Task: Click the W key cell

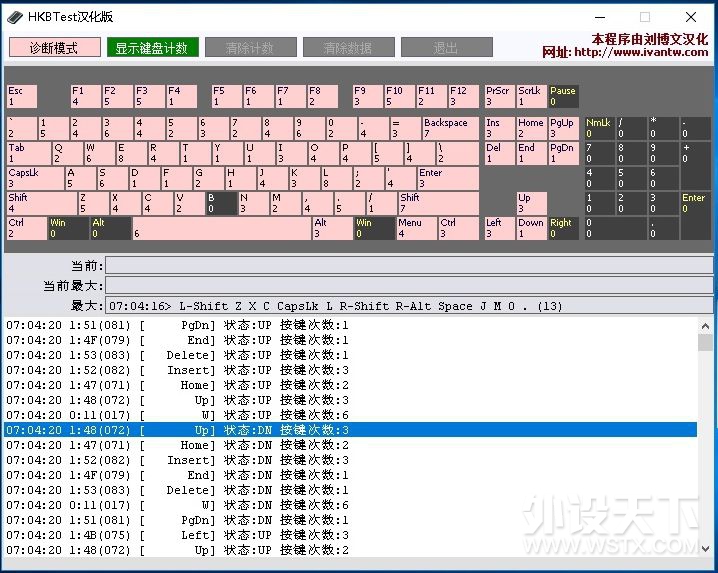Action: point(99,153)
